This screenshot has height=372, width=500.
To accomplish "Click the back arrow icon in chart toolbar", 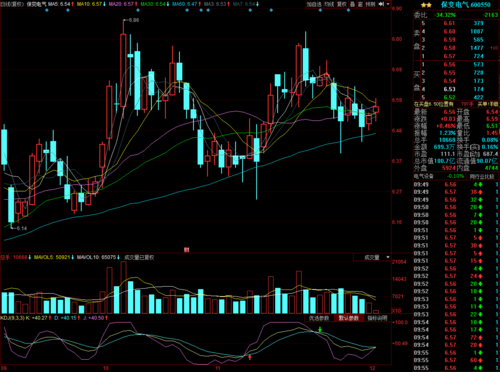I will click(381, 4).
